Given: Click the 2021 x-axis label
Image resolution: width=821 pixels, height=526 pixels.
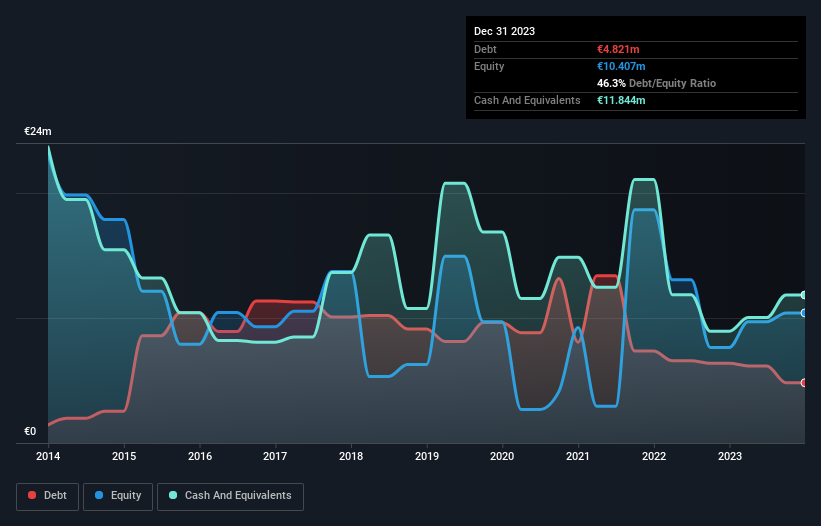Looking at the screenshot, I should click(578, 456).
